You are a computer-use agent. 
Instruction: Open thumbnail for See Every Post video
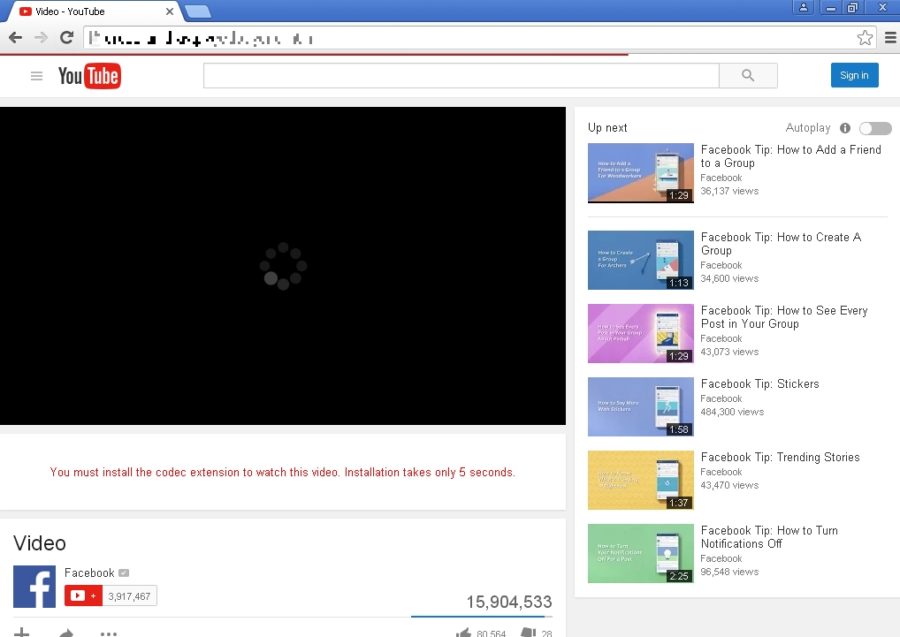point(641,333)
